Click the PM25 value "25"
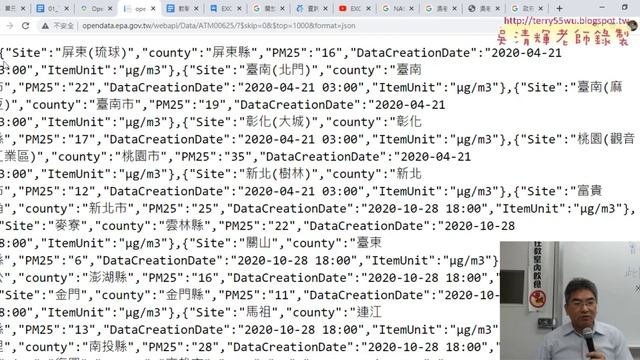Screen dimensions: 640x360 (205, 208)
